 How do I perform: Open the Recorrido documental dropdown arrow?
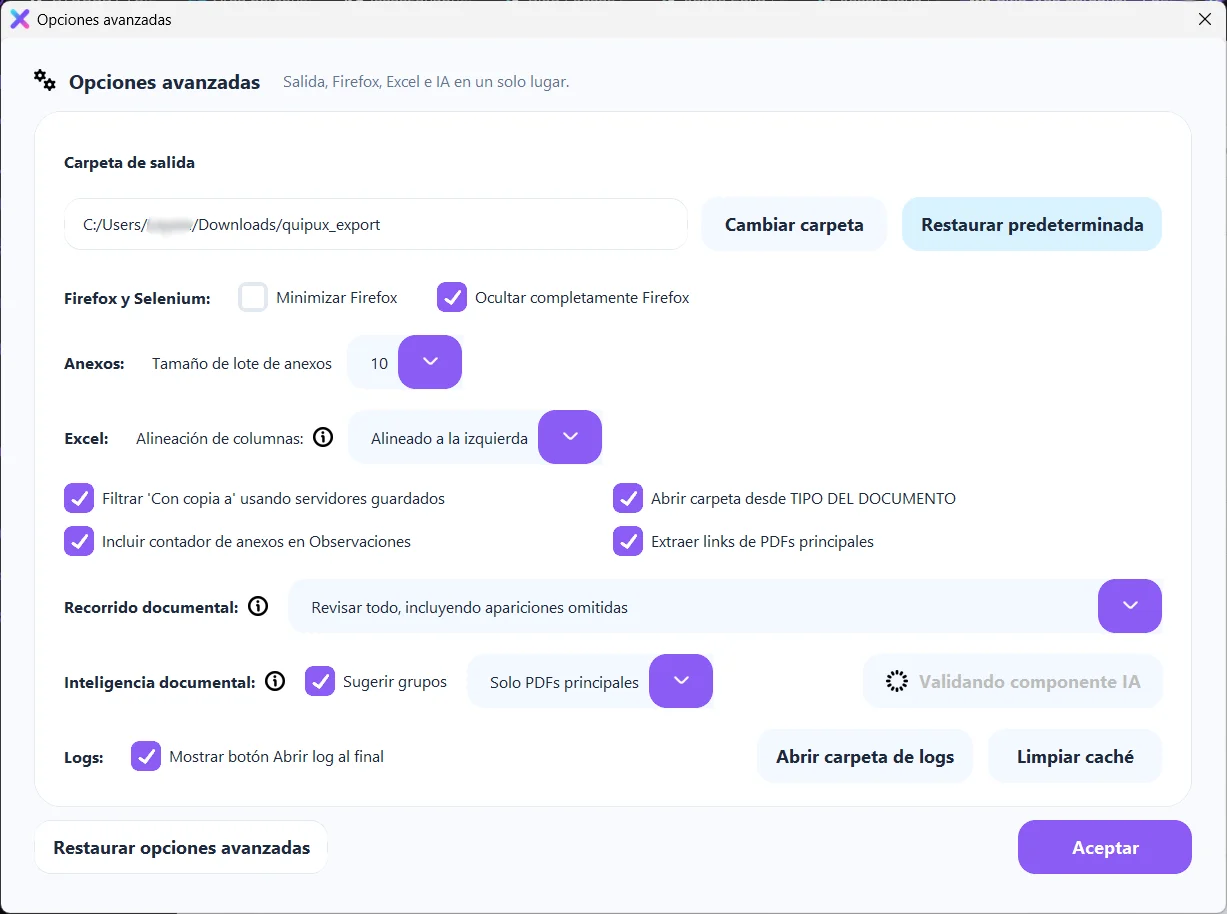1130,606
